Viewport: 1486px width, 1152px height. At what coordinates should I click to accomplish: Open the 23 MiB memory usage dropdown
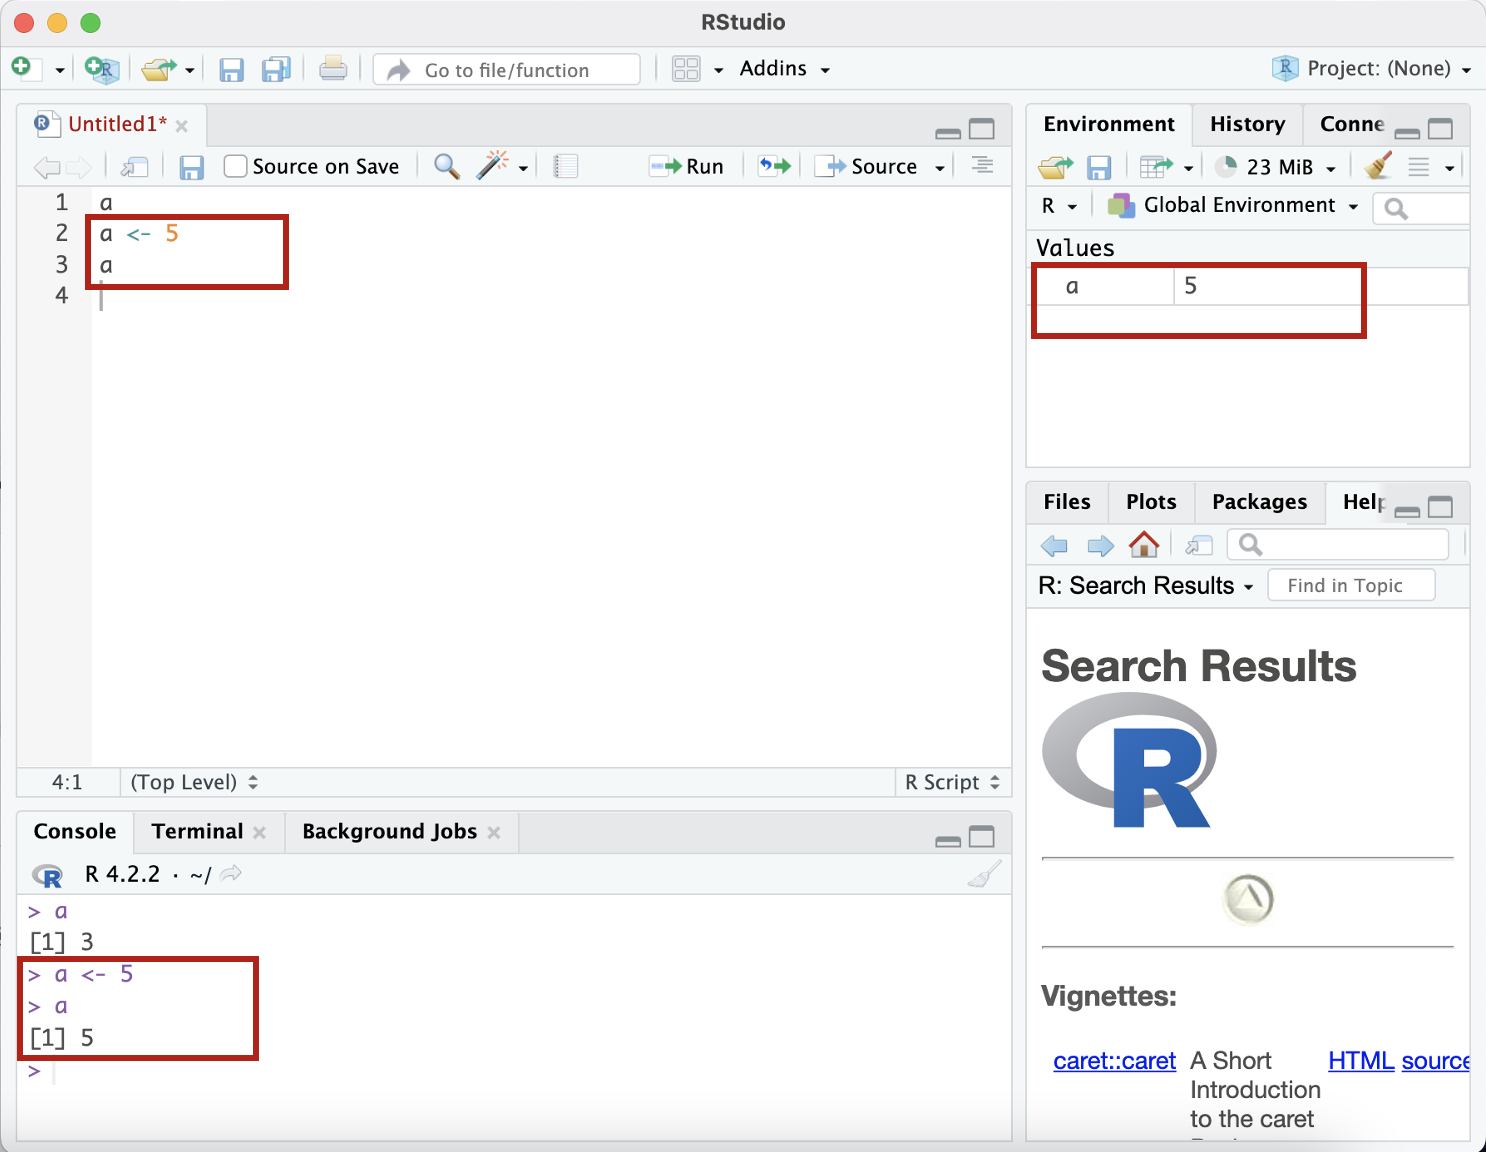1275,167
